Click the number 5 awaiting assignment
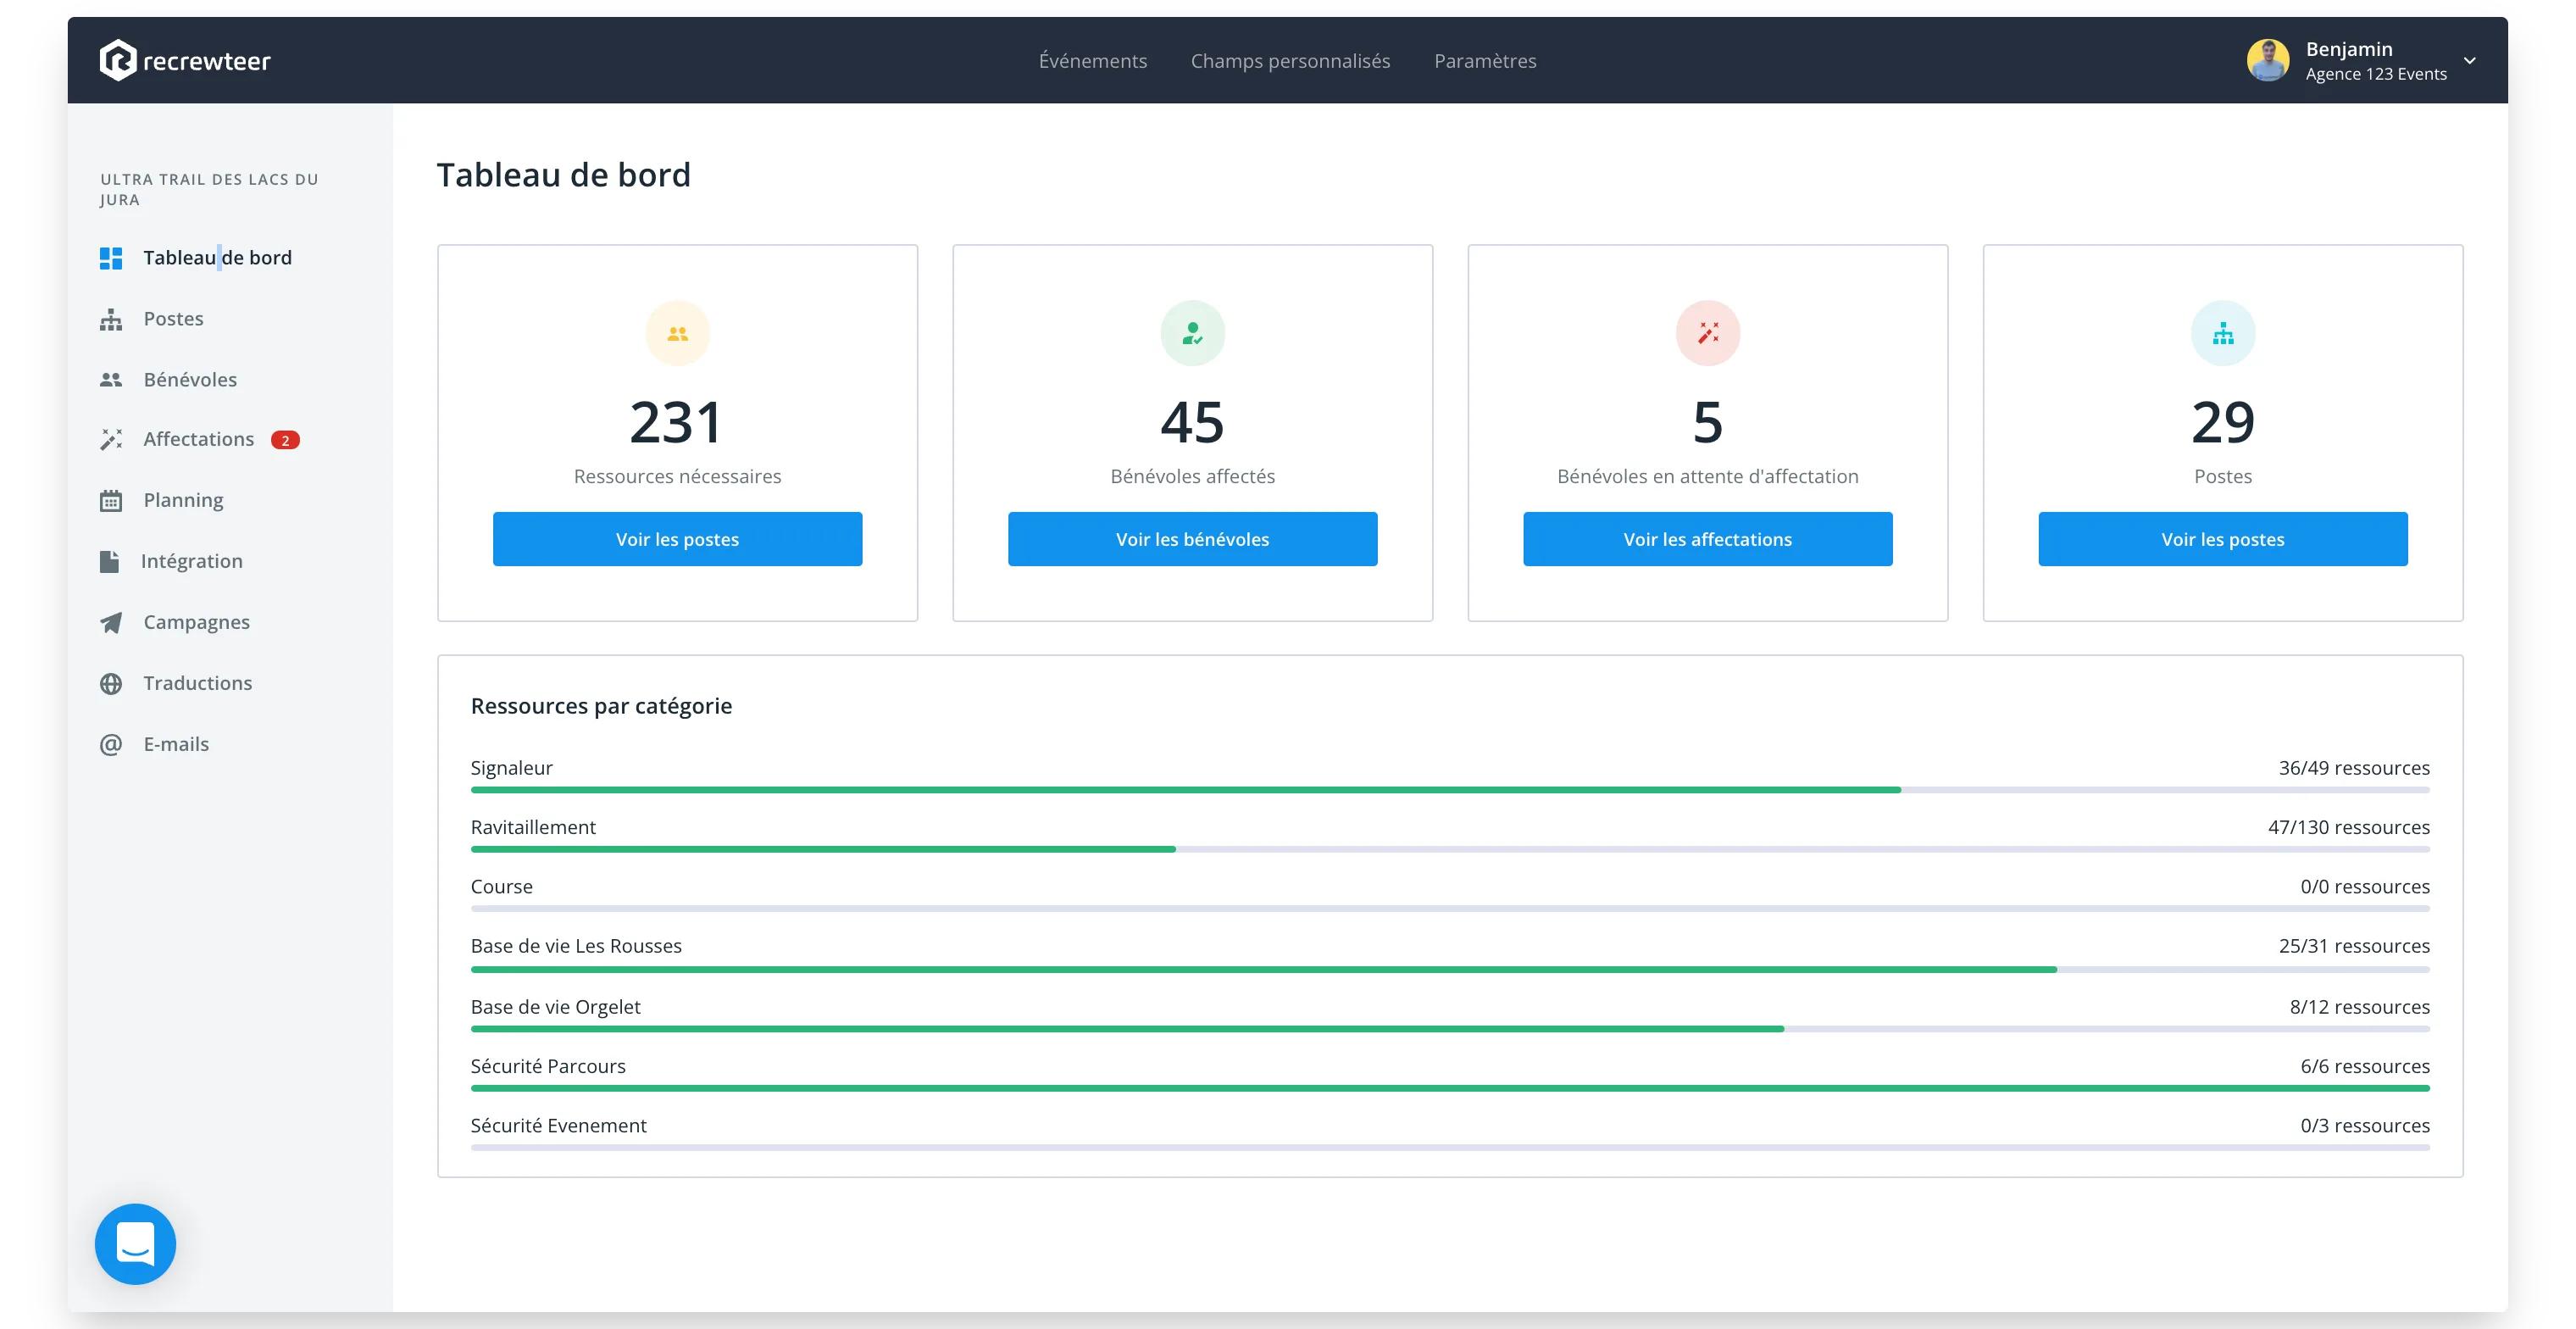The height and width of the screenshot is (1329, 2576). 1708,422
